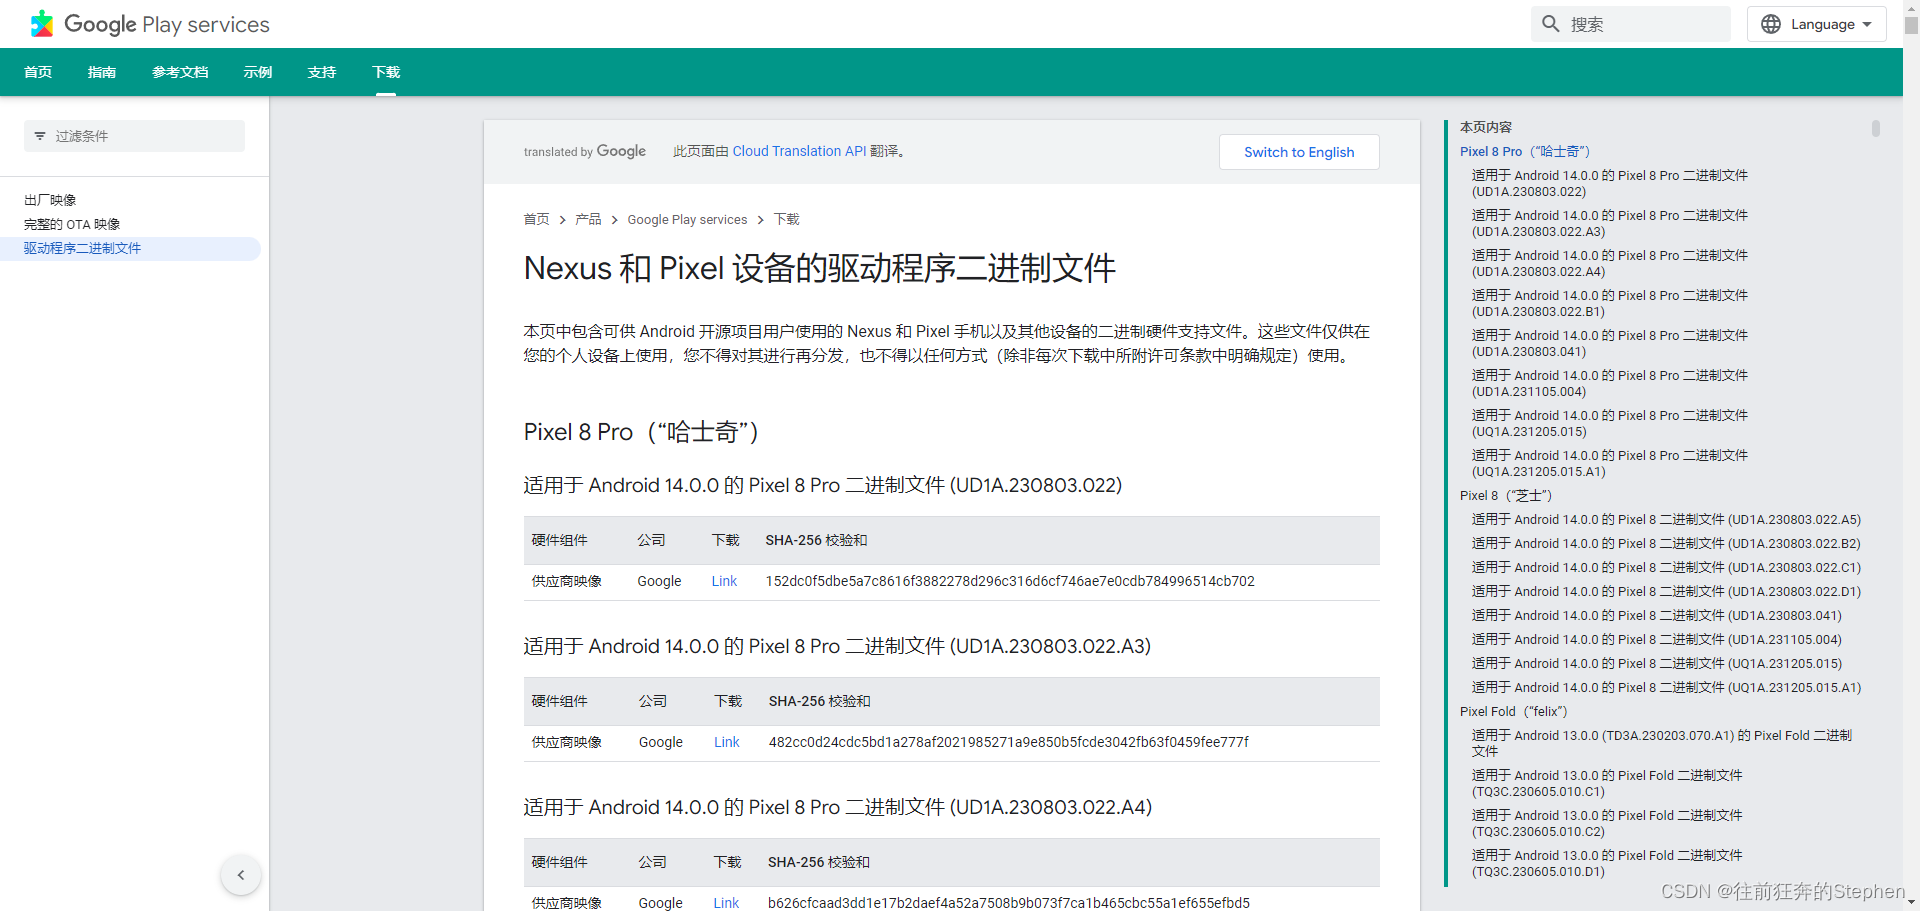Select the SHA-256 checksum starting with 152dc0f5
Image resolution: width=1920 pixels, height=911 pixels.
coord(1010,581)
